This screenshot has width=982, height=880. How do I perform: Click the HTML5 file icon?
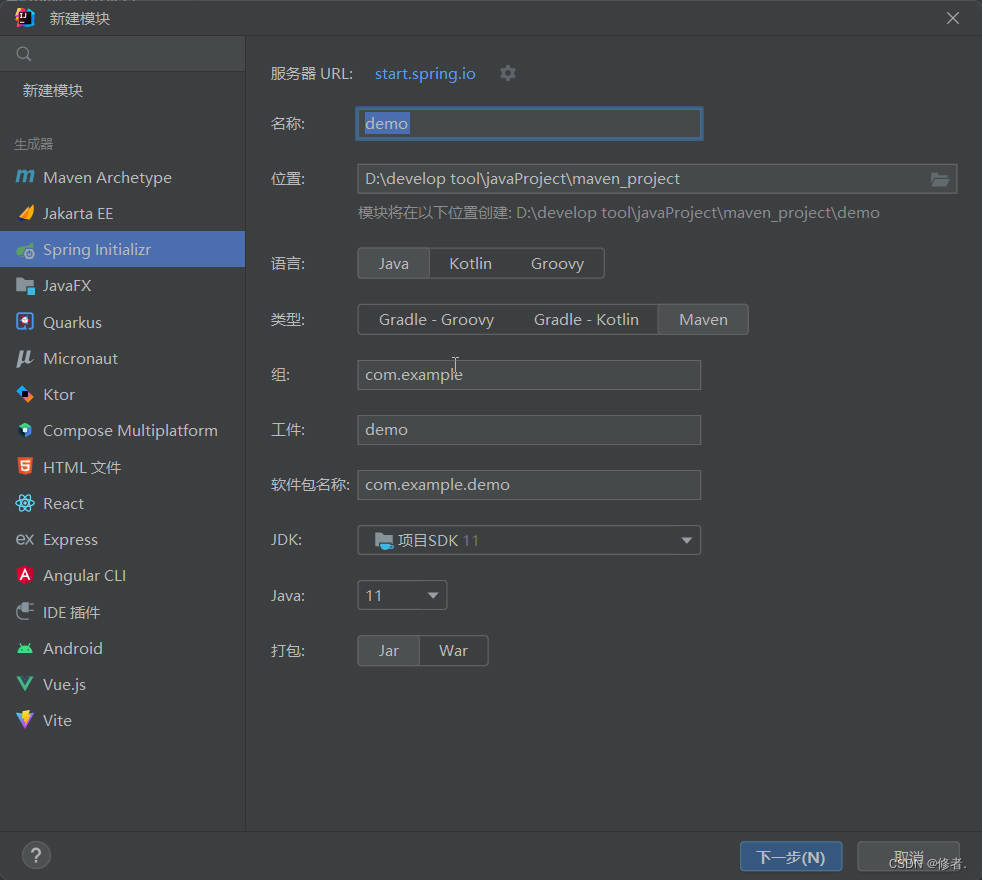coord(25,467)
